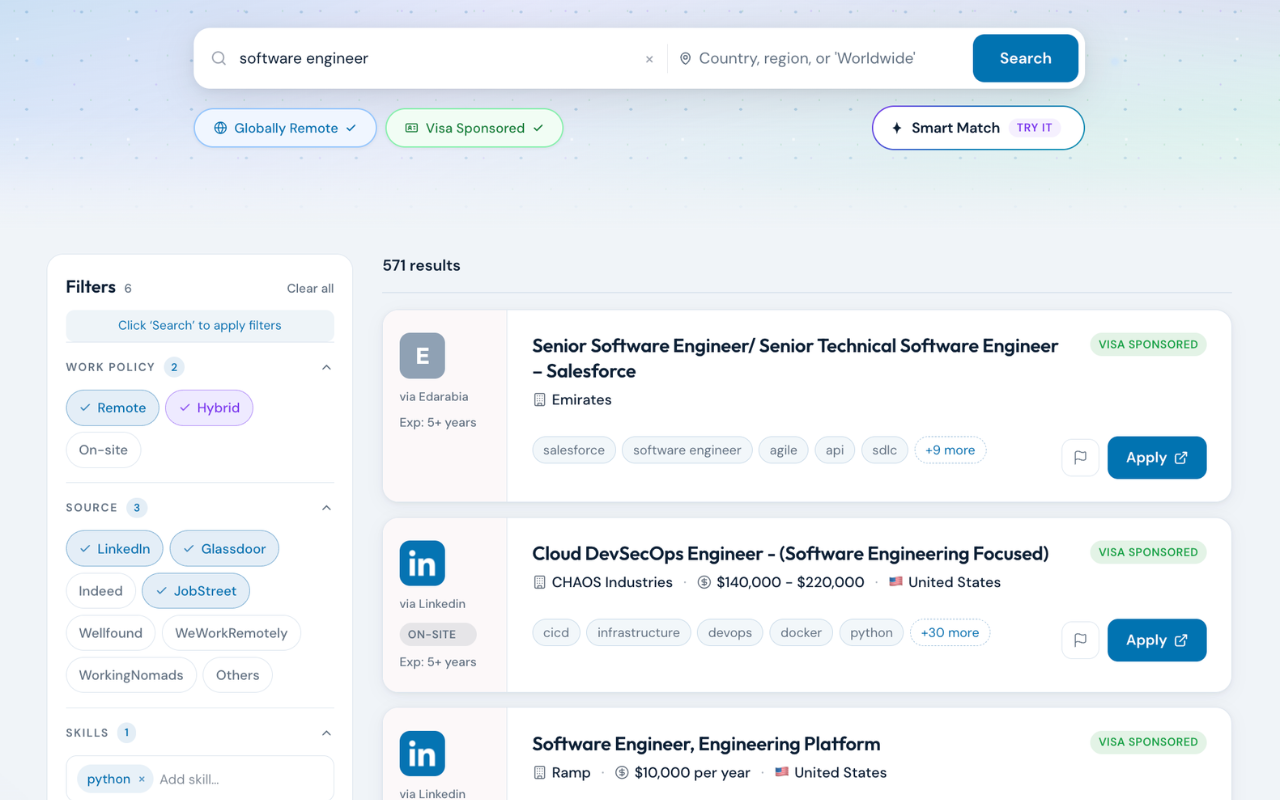This screenshot has height=800, width=1280.
Task: Click the docker tag
Action: (x=801, y=632)
